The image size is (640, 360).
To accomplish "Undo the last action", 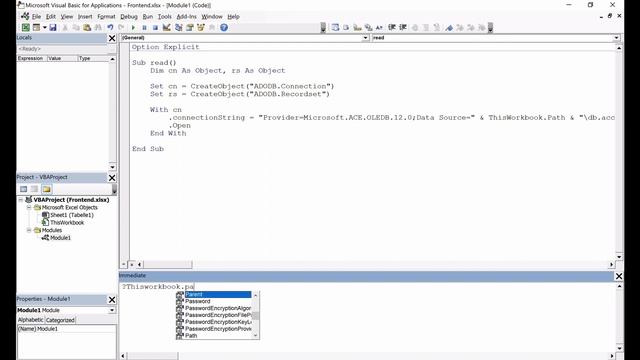I will coord(110,27).
